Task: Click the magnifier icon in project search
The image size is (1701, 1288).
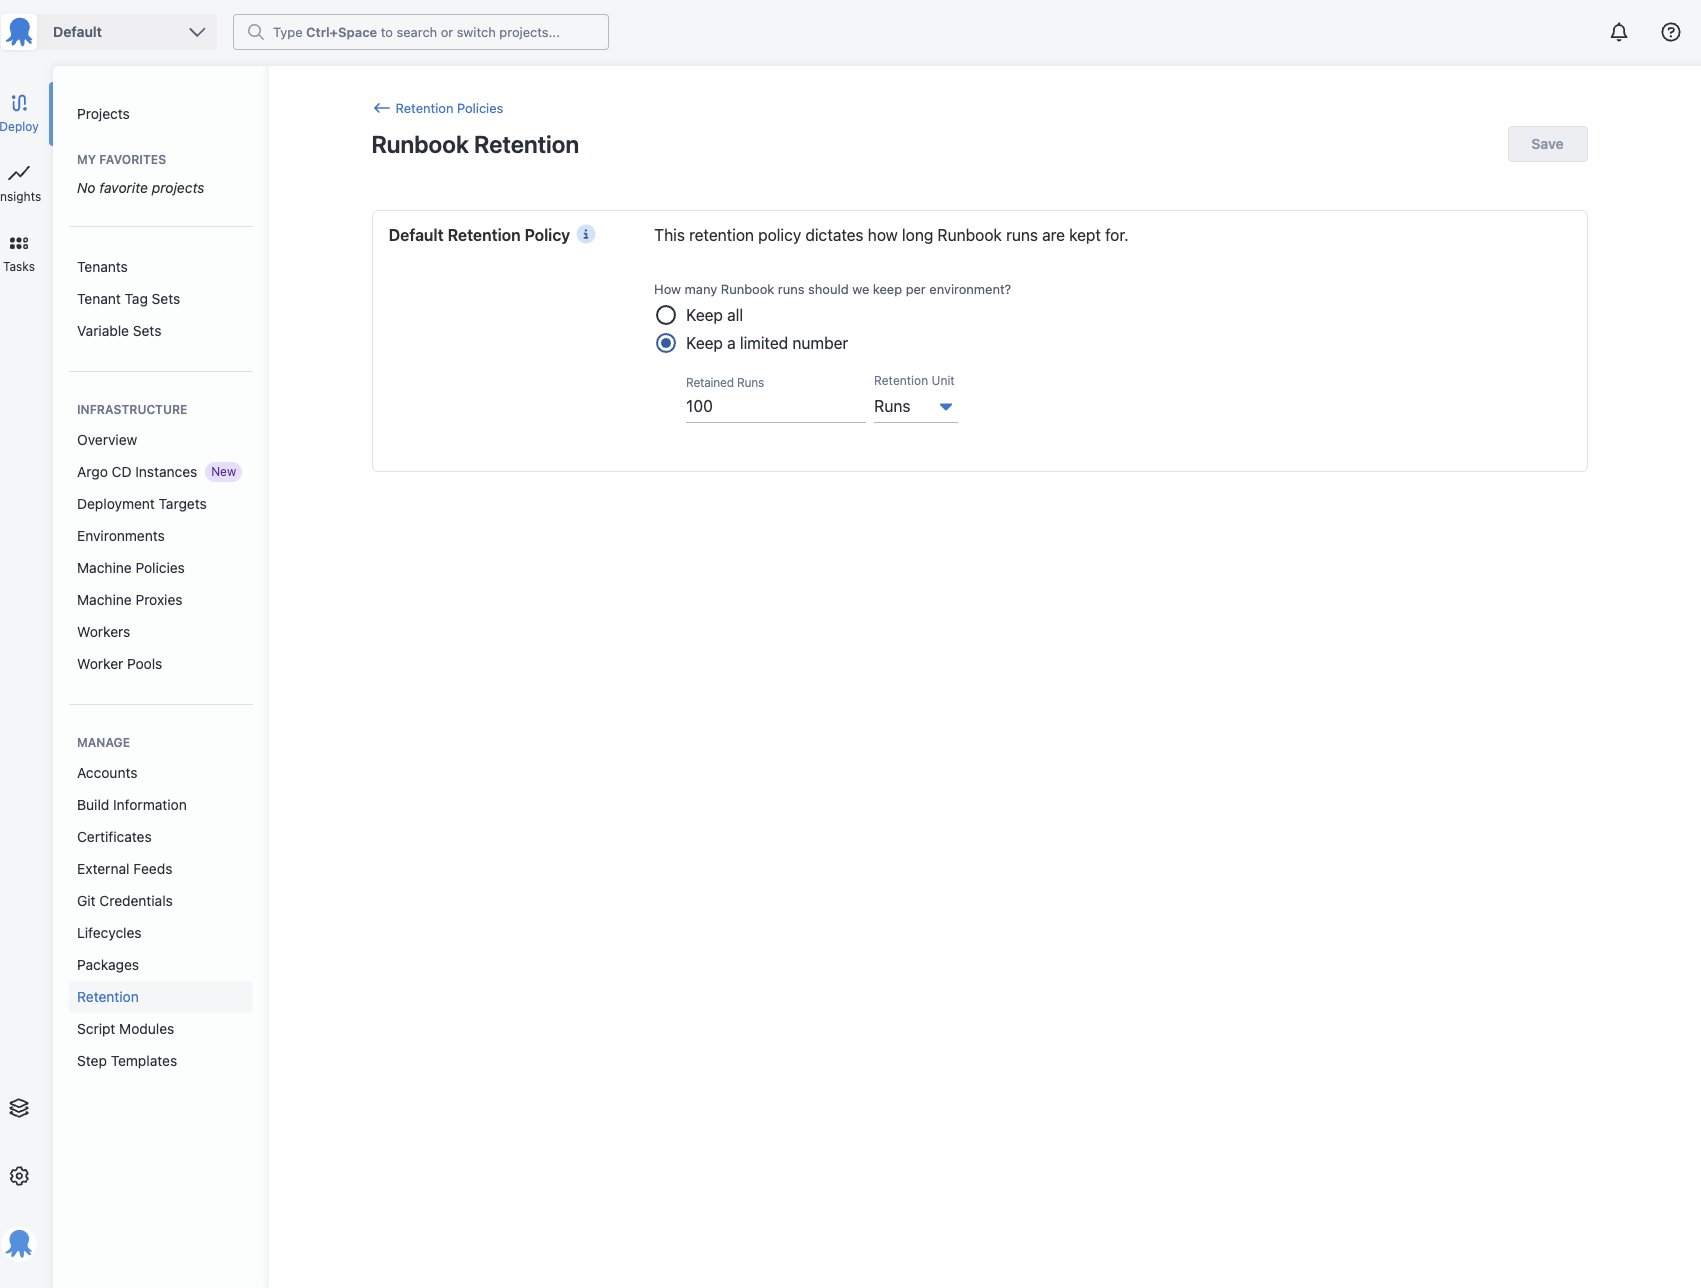Action: pyautogui.click(x=256, y=32)
